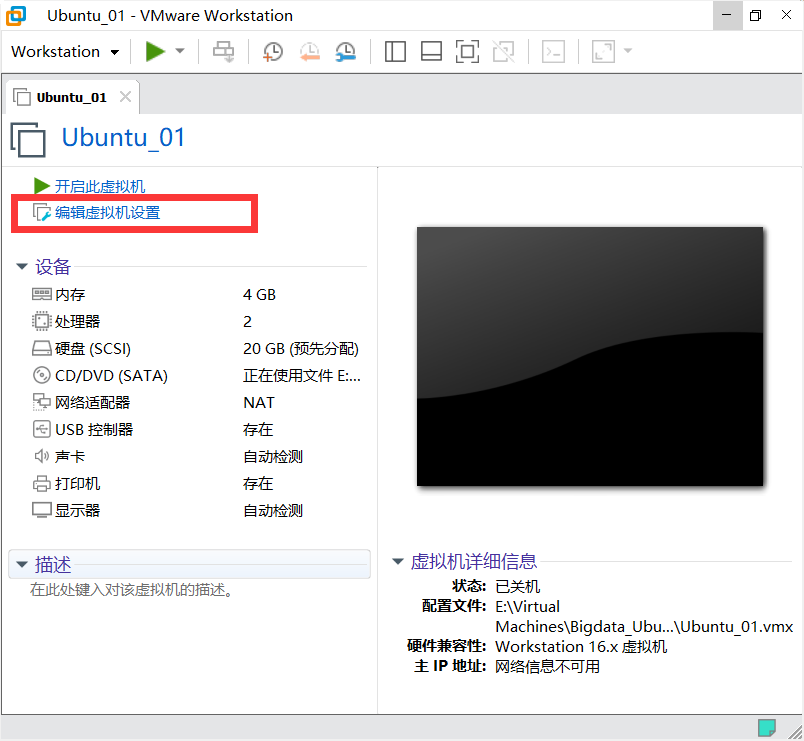Click the 打印机 printer icon
Viewport: 804px width, 741px height.
tap(42, 483)
